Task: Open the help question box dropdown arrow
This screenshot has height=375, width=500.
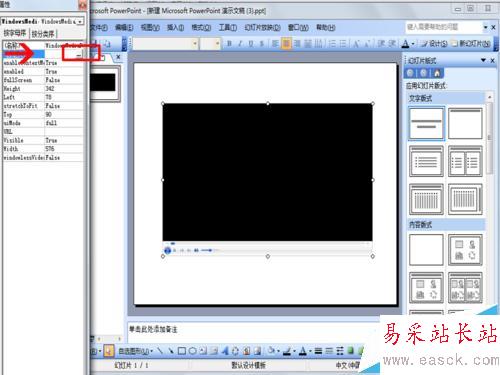Action: [485, 27]
